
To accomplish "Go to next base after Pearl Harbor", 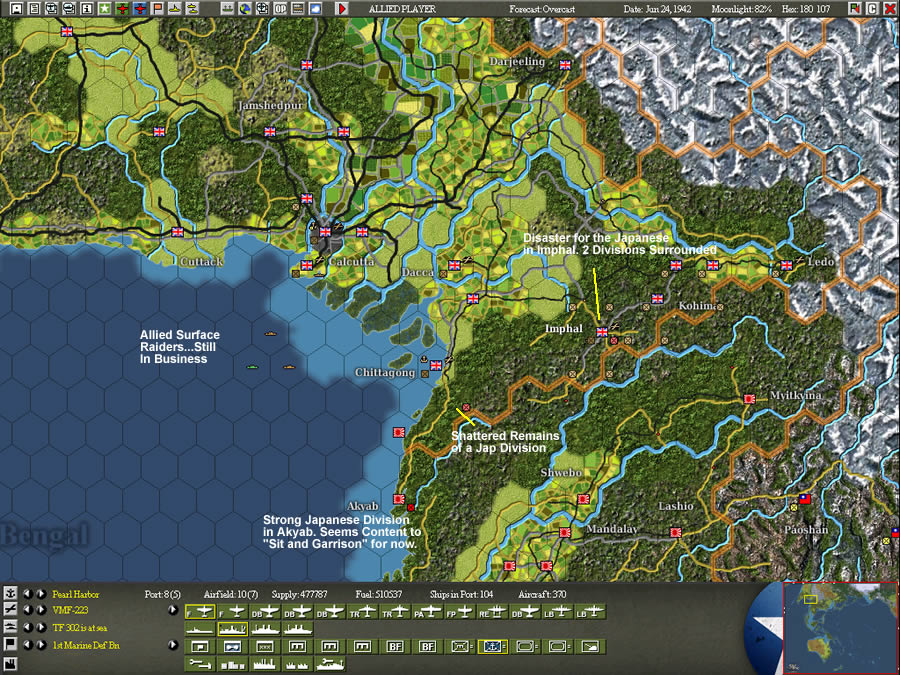I will pos(41,594).
